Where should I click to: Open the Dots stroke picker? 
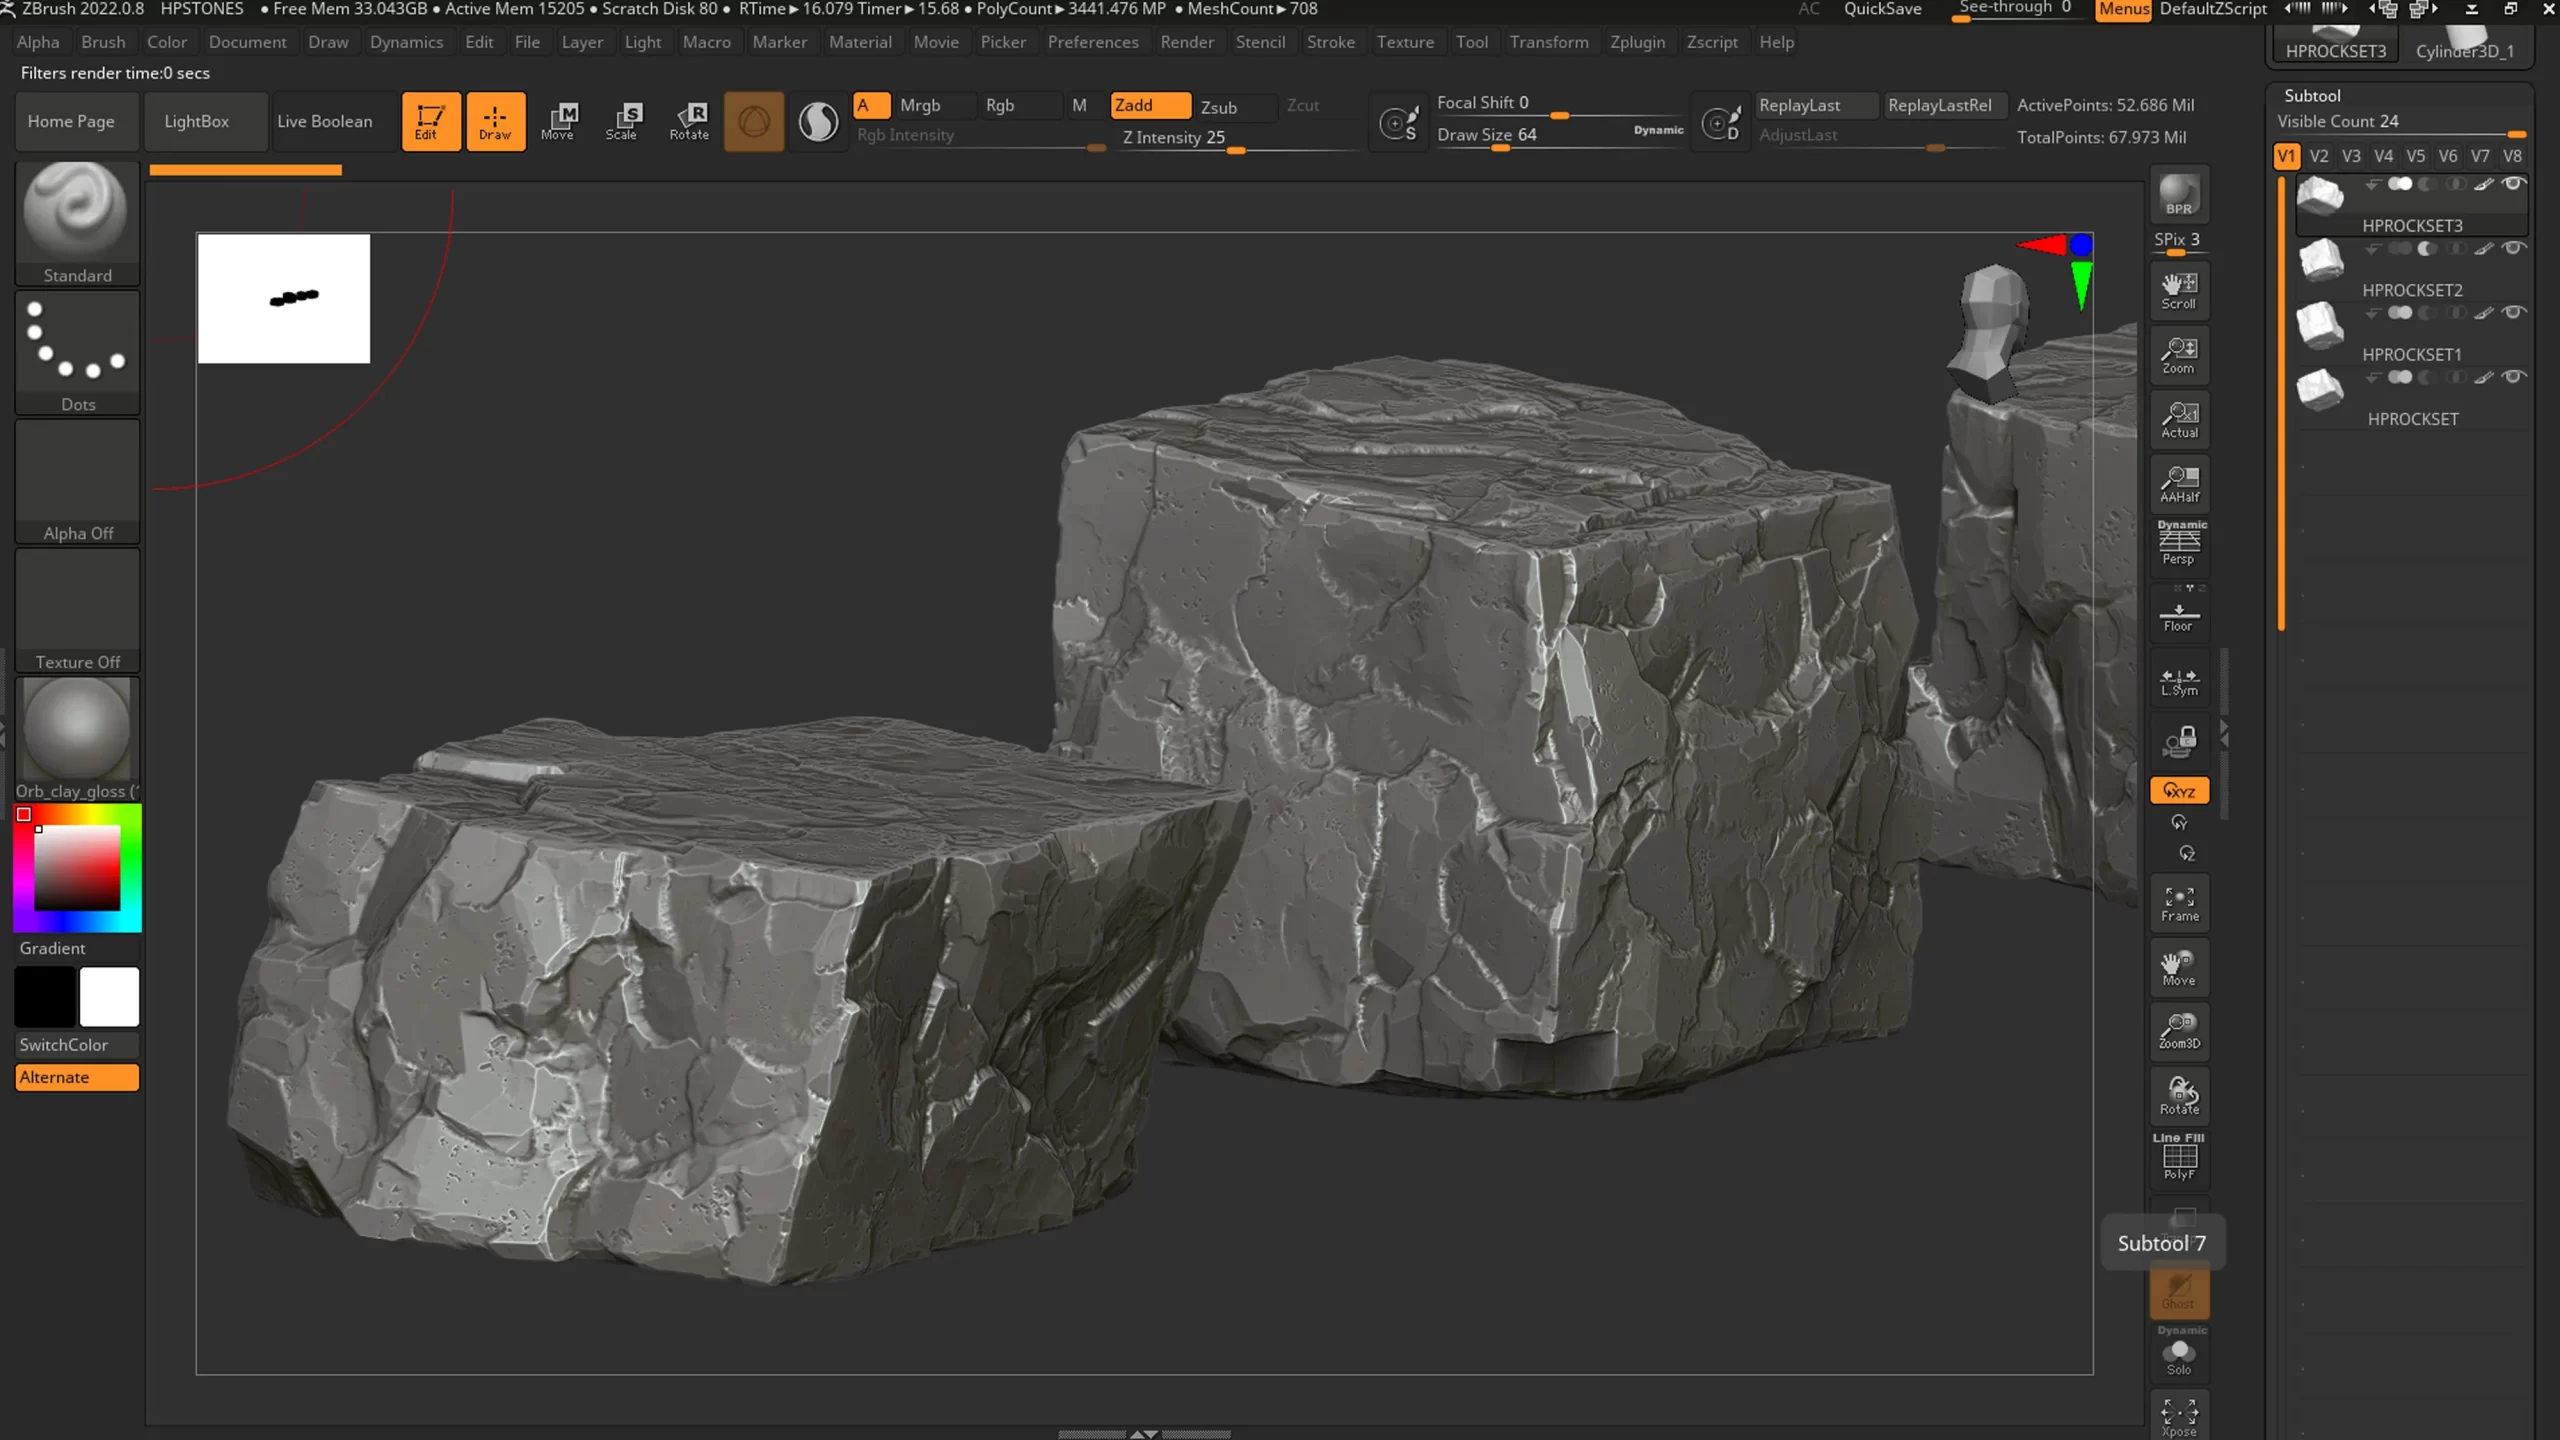(77, 353)
